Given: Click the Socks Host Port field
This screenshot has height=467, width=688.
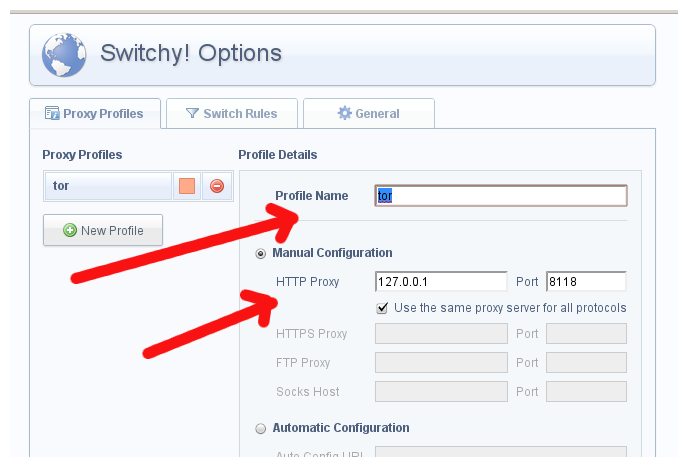Looking at the screenshot, I should [x=586, y=392].
